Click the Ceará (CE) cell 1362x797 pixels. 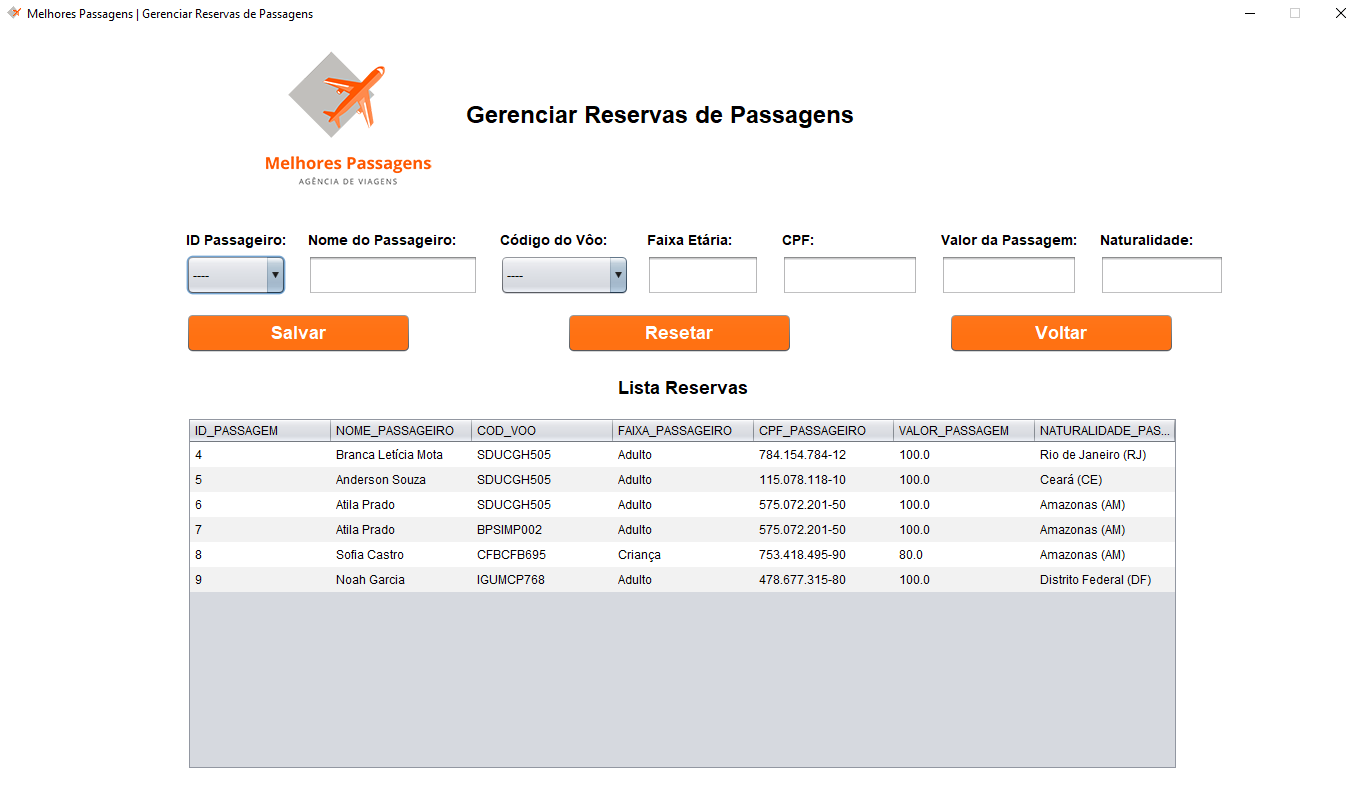[1105, 480]
